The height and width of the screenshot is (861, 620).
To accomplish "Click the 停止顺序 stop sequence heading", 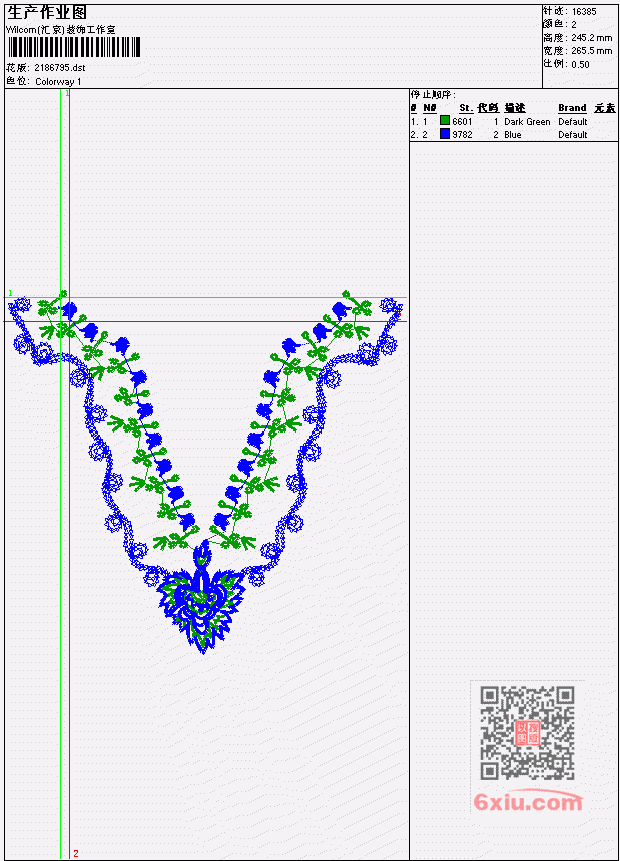I will [x=433, y=95].
